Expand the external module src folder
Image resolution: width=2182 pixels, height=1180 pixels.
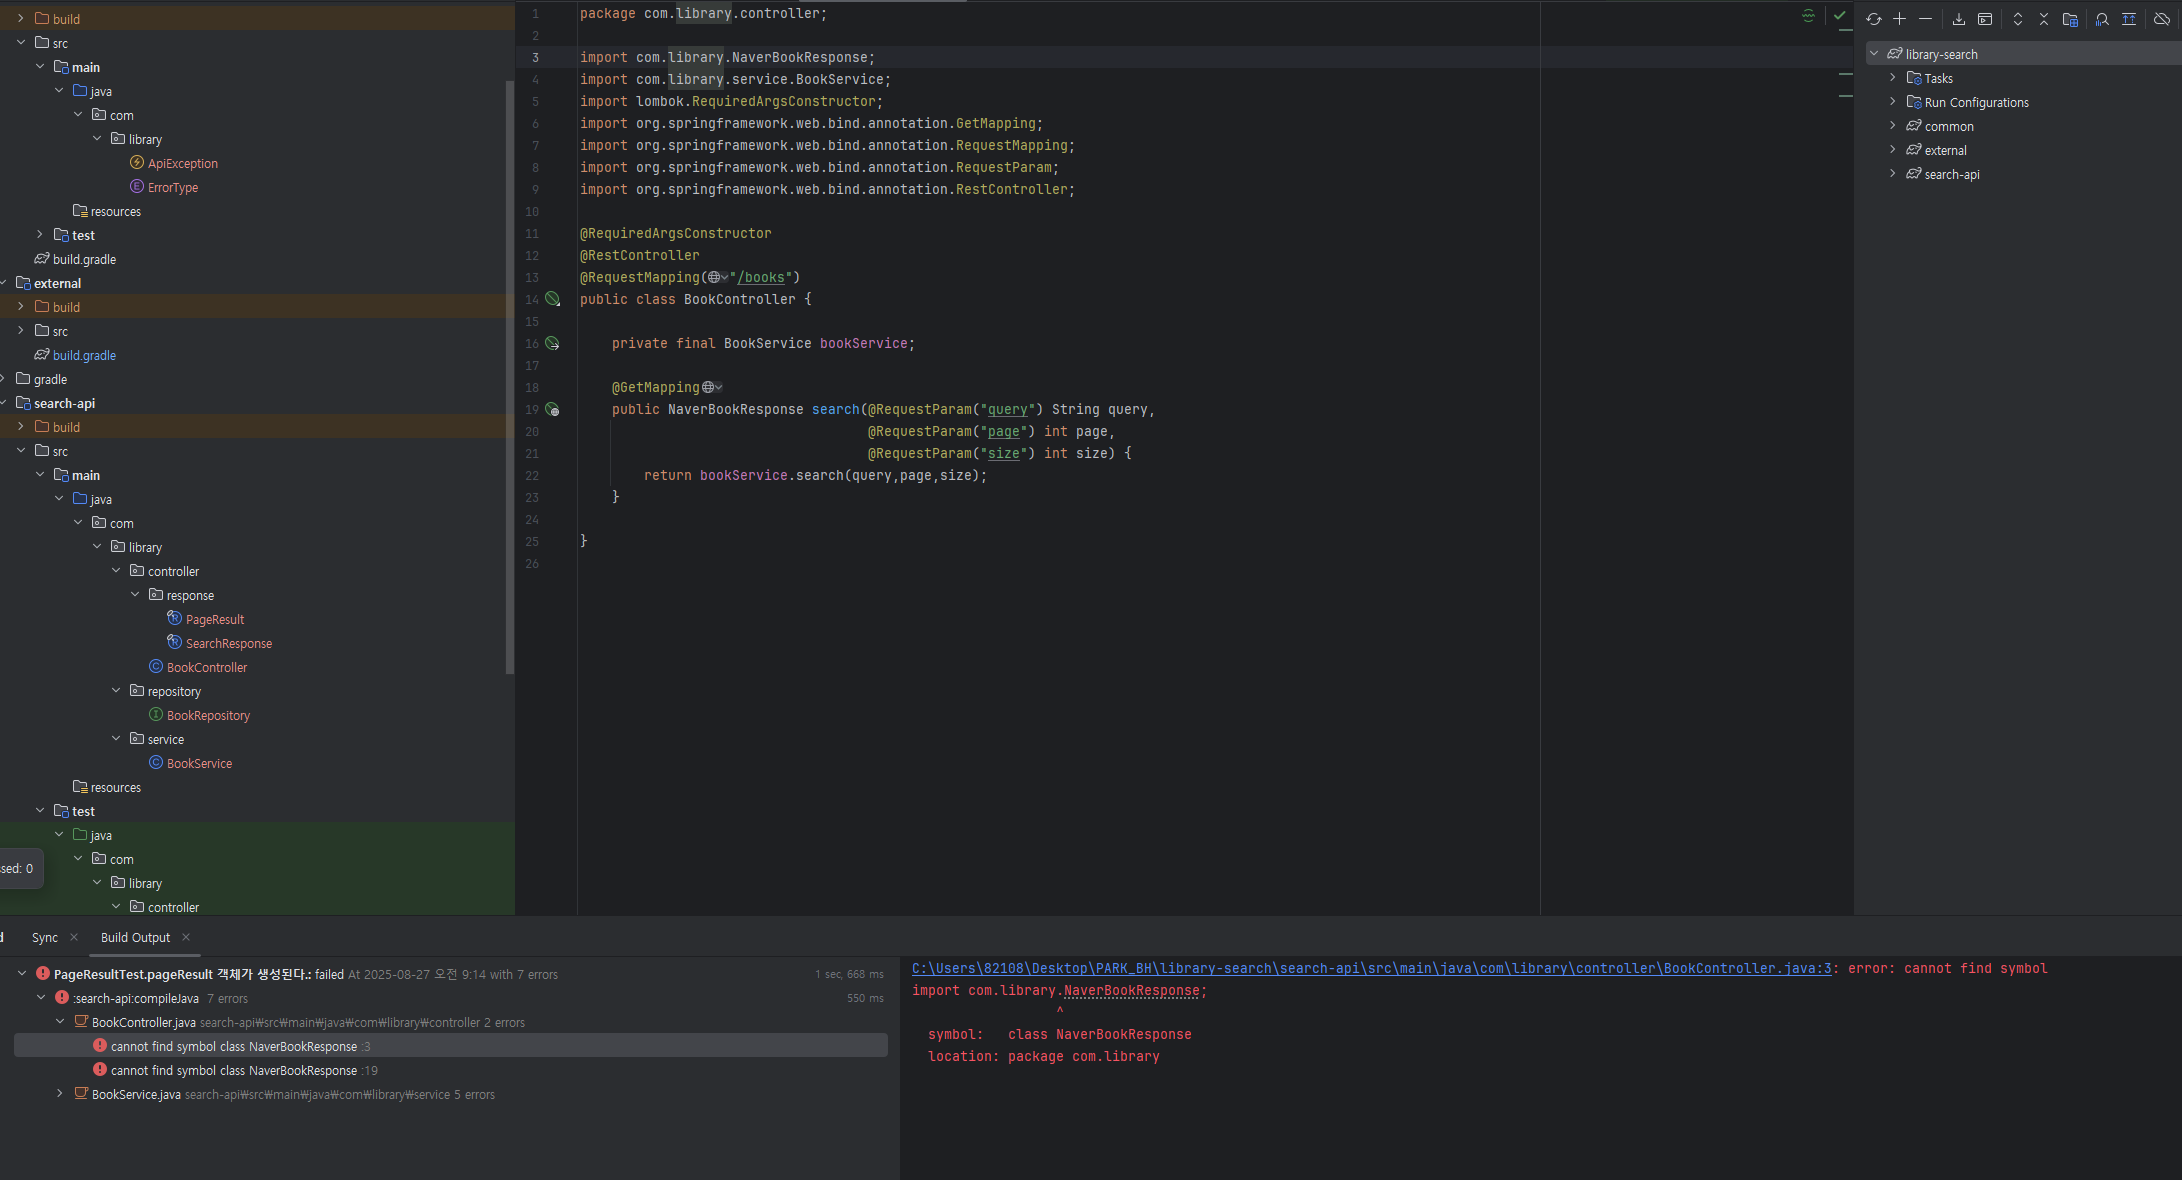click(21, 331)
